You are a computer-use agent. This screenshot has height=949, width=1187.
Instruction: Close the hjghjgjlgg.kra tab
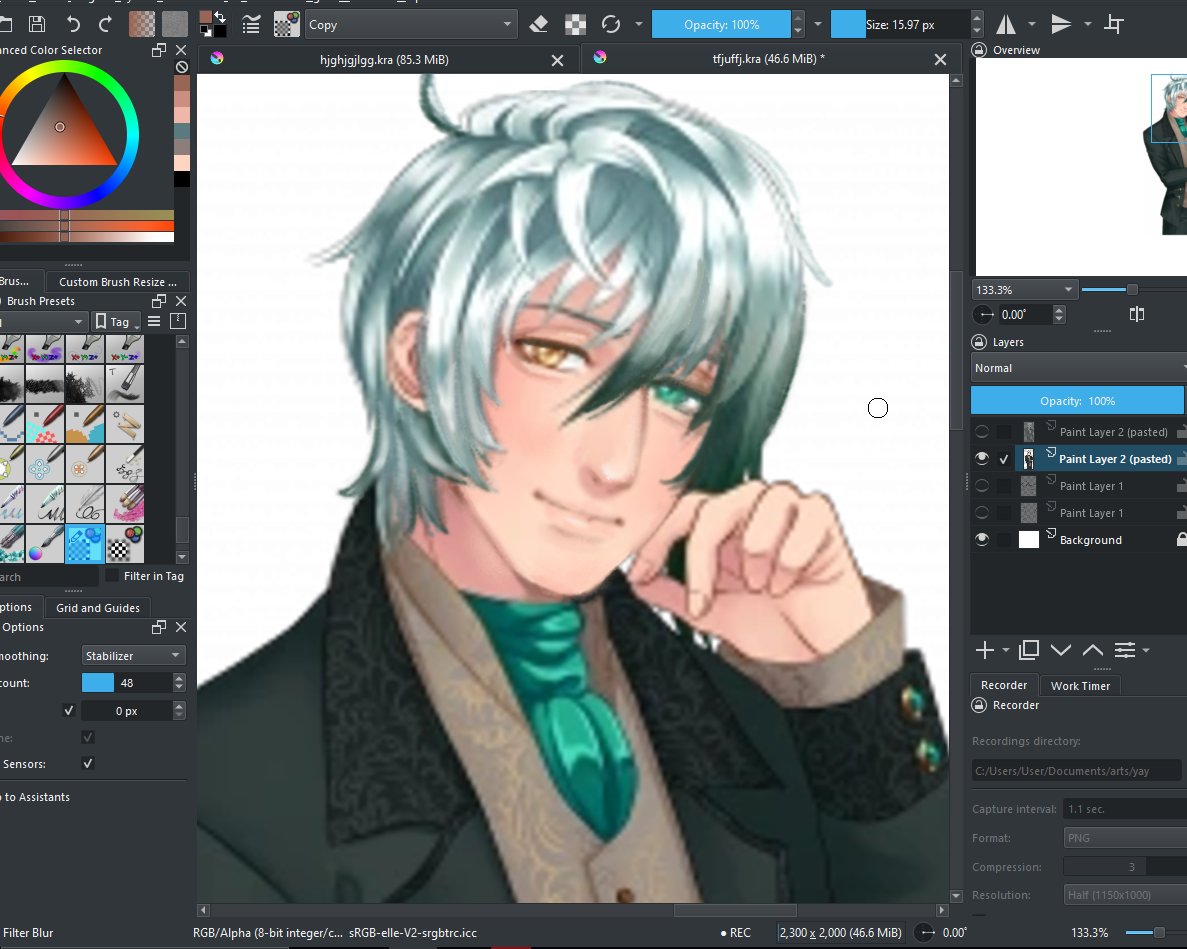(x=557, y=61)
